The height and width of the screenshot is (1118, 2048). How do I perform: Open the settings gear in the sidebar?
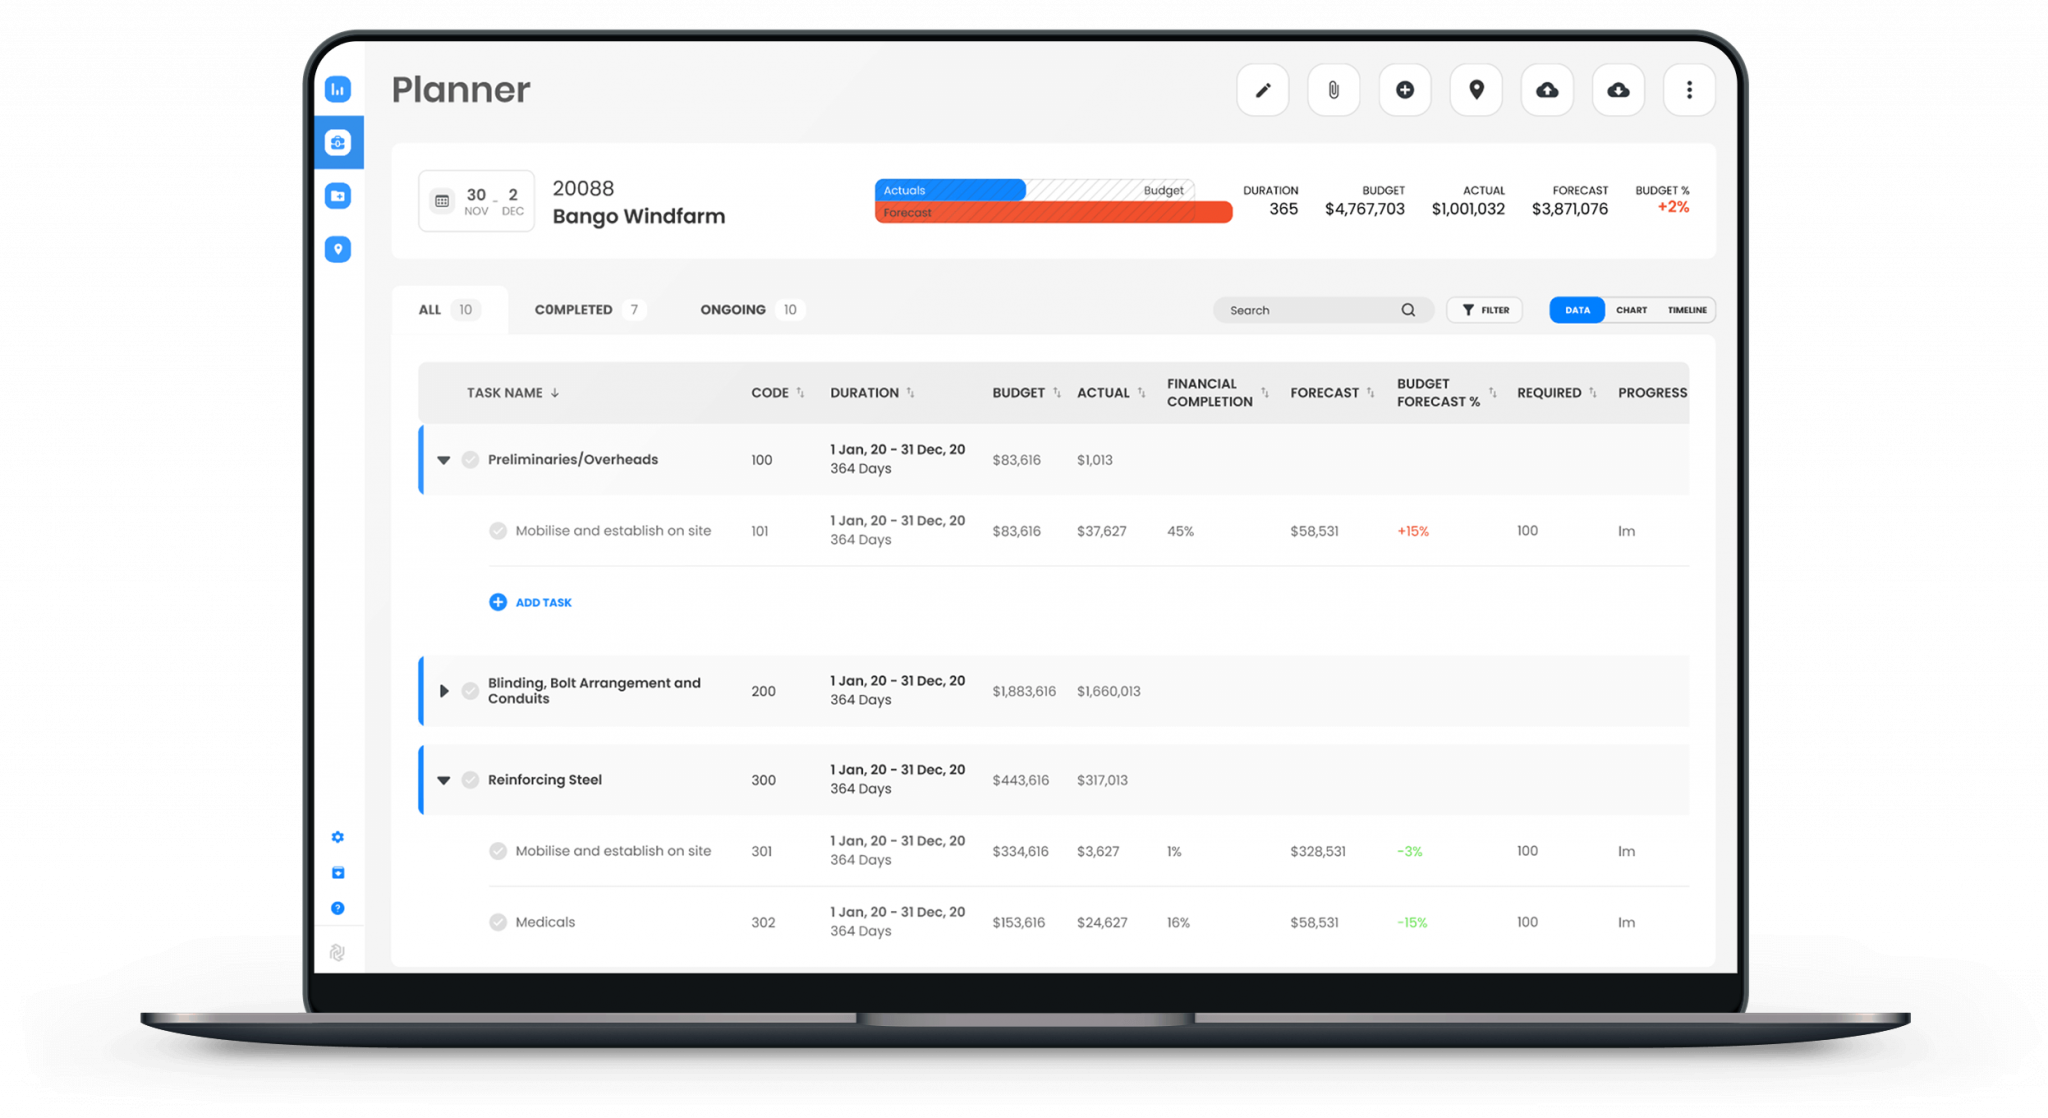point(338,837)
